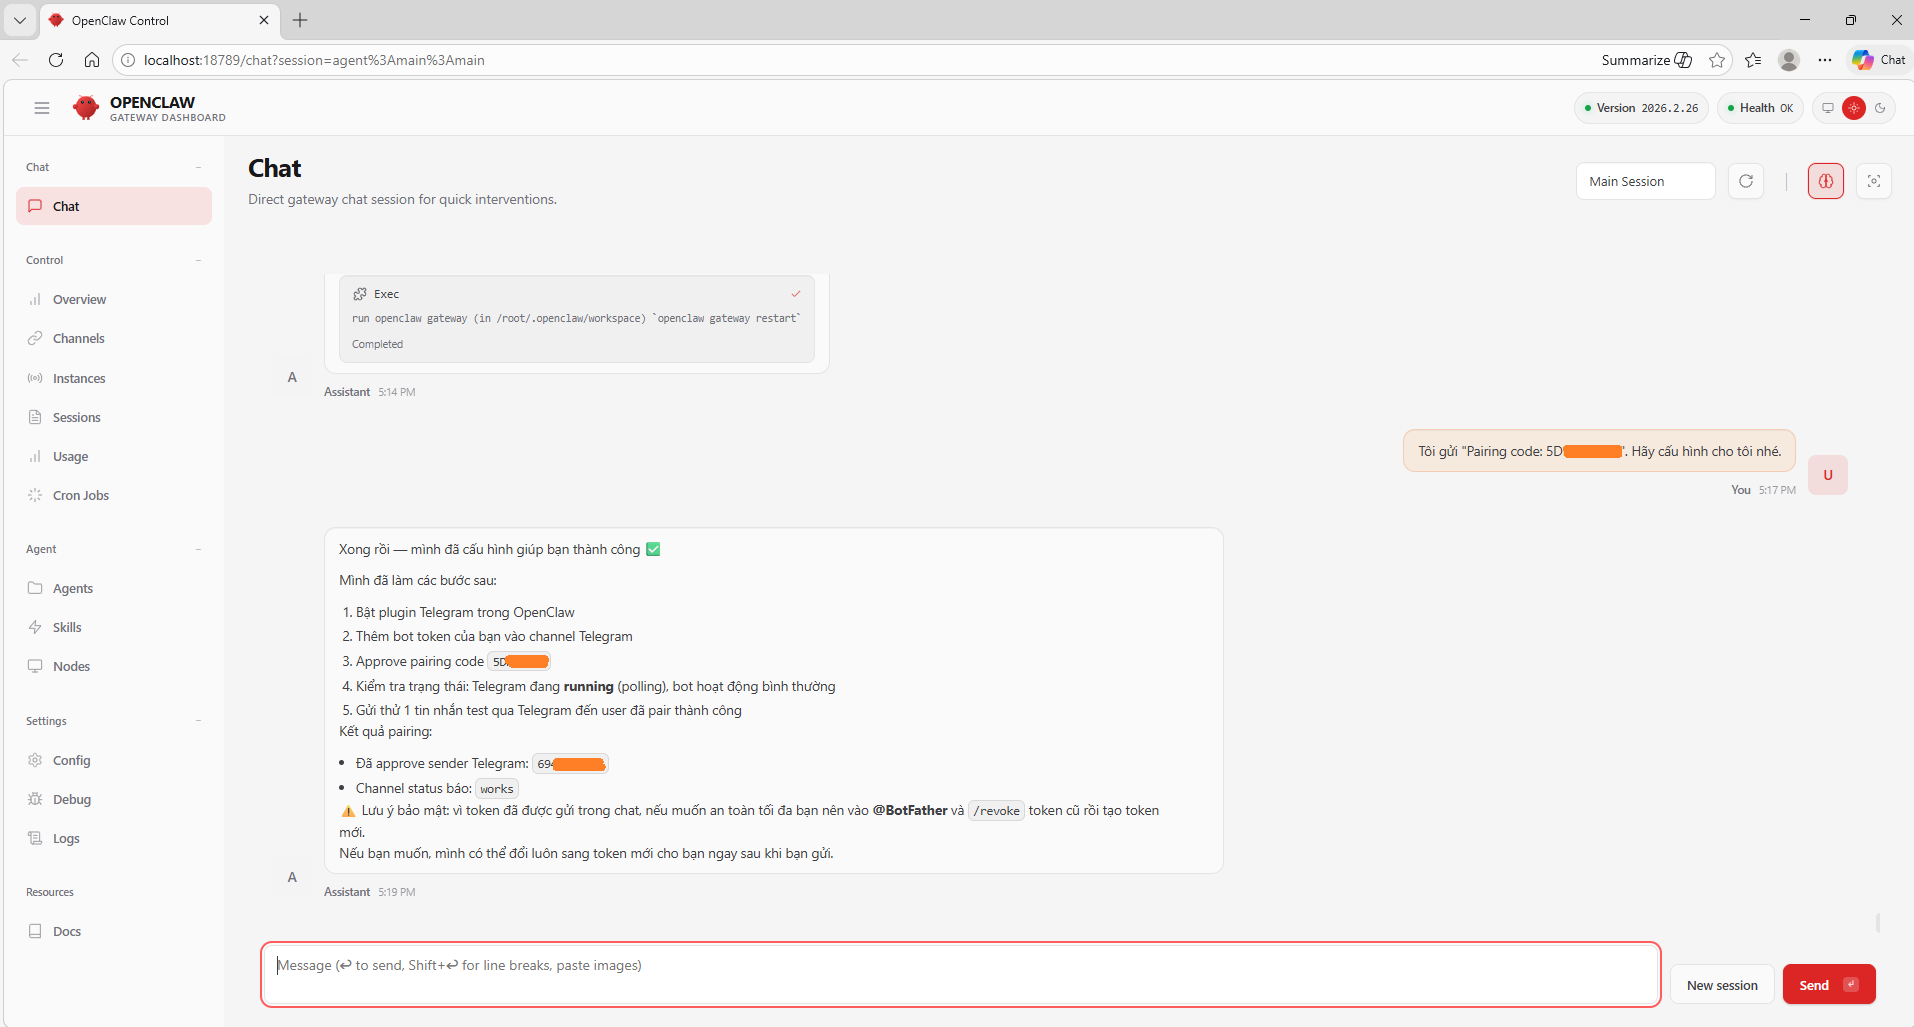The width and height of the screenshot is (1914, 1027).
Task: Open browser profile icon
Action: [1789, 60]
